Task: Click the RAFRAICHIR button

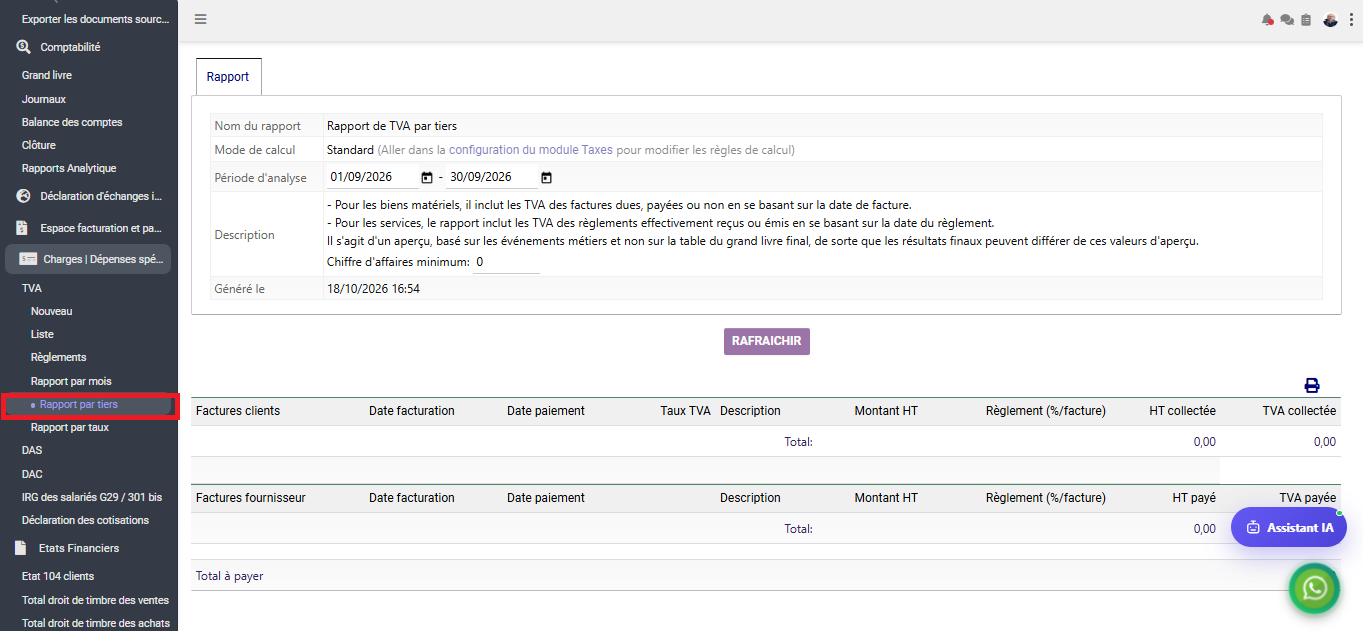Action: coord(767,341)
